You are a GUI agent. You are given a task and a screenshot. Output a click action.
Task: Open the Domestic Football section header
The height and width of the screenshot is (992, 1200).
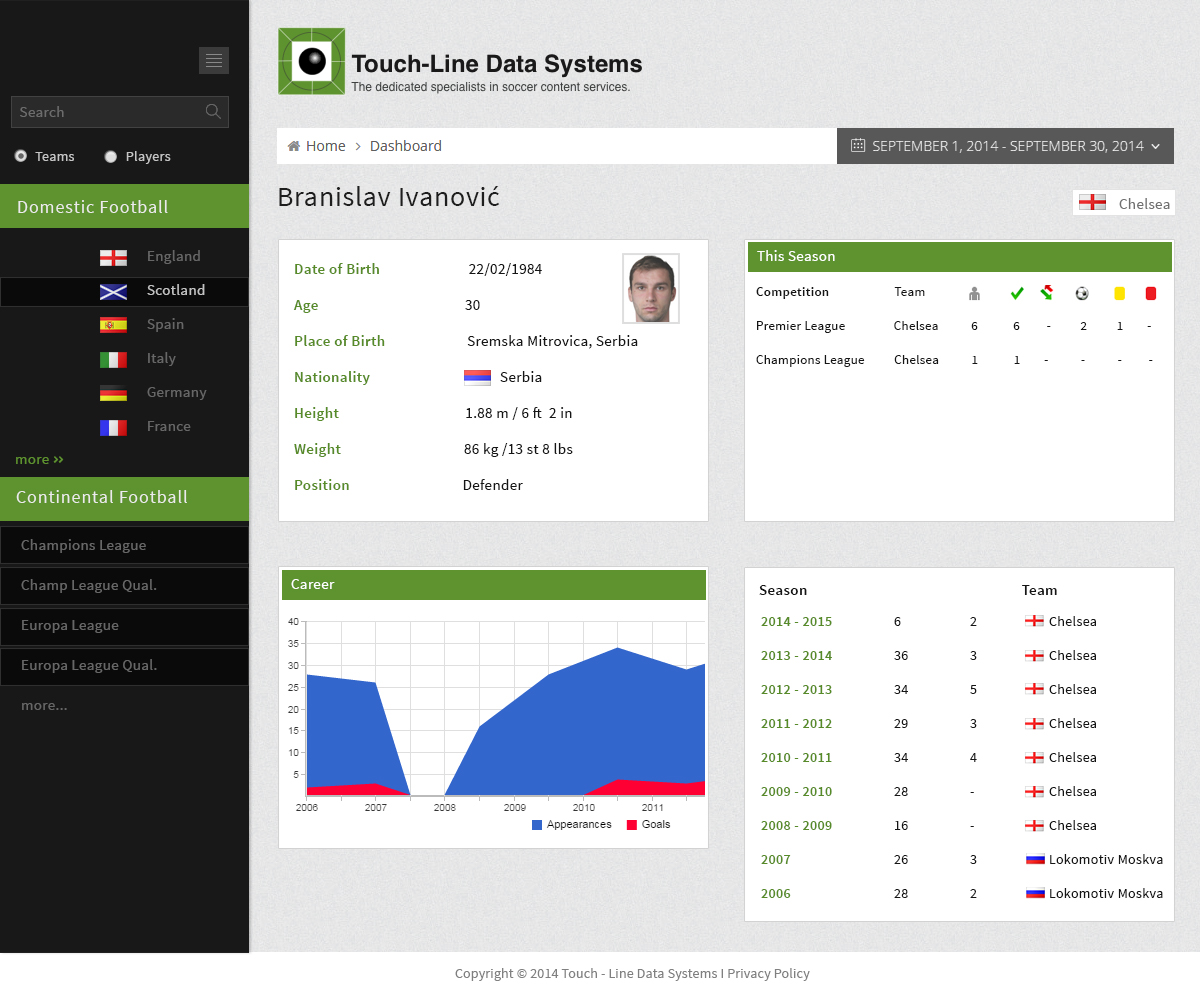pos(124,206)
